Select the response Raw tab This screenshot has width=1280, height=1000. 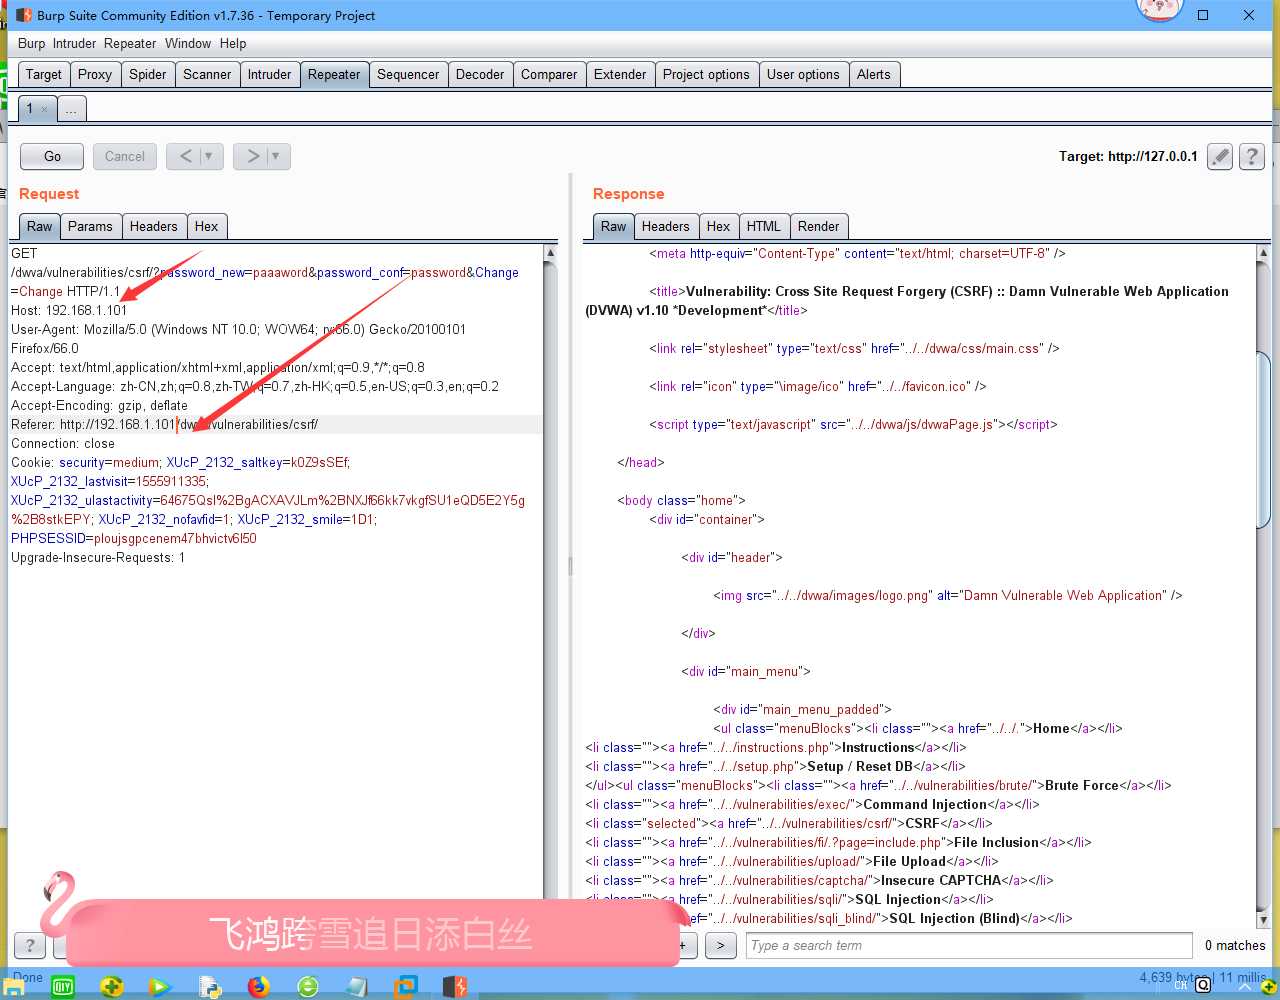614,226
